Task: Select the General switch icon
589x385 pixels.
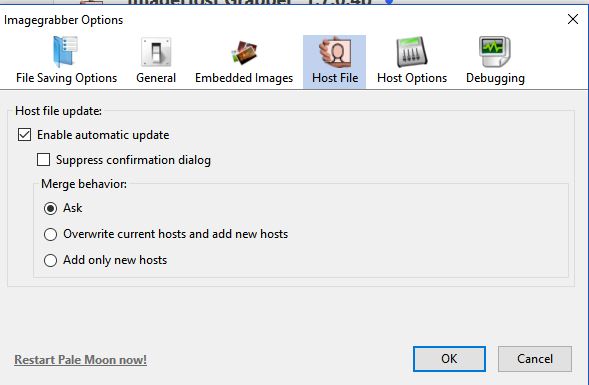Action: coord(156,52)
